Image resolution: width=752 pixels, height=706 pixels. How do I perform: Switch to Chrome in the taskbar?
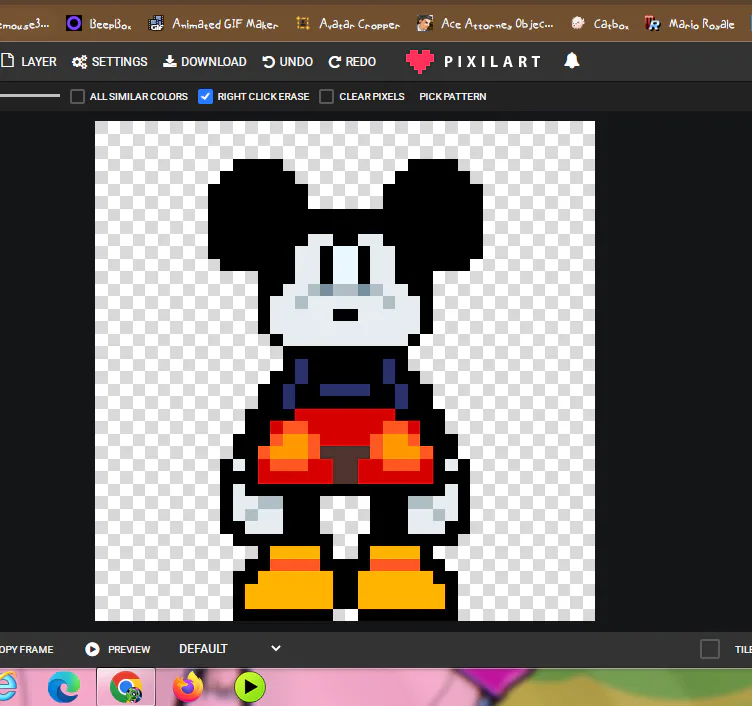click(126, 687)
